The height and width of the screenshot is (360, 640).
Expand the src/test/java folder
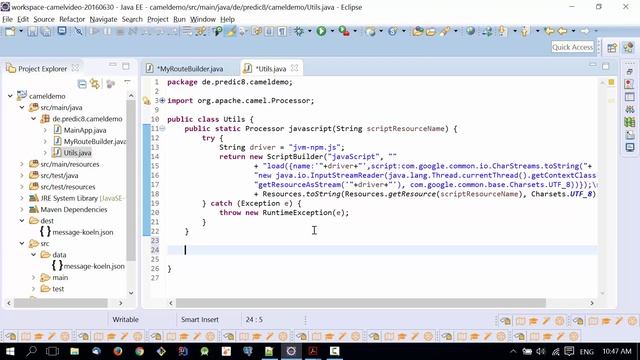[x=22, y=176]
